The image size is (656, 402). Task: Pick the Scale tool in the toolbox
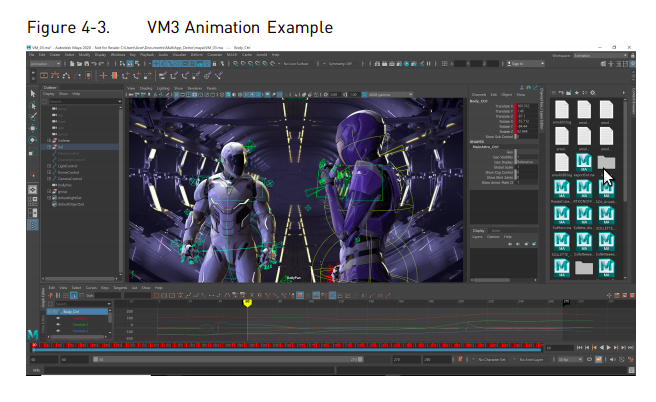33,153
